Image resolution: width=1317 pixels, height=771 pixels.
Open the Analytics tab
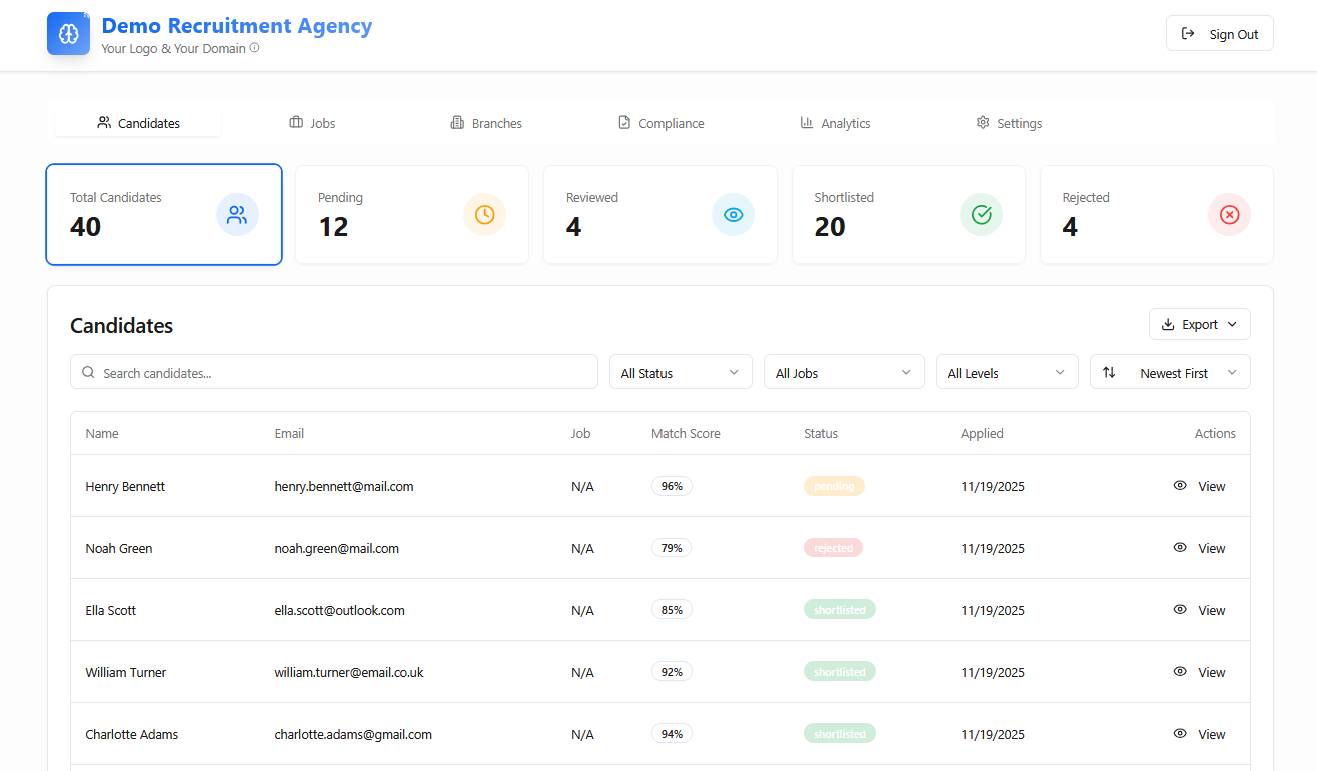coord(835,123)
